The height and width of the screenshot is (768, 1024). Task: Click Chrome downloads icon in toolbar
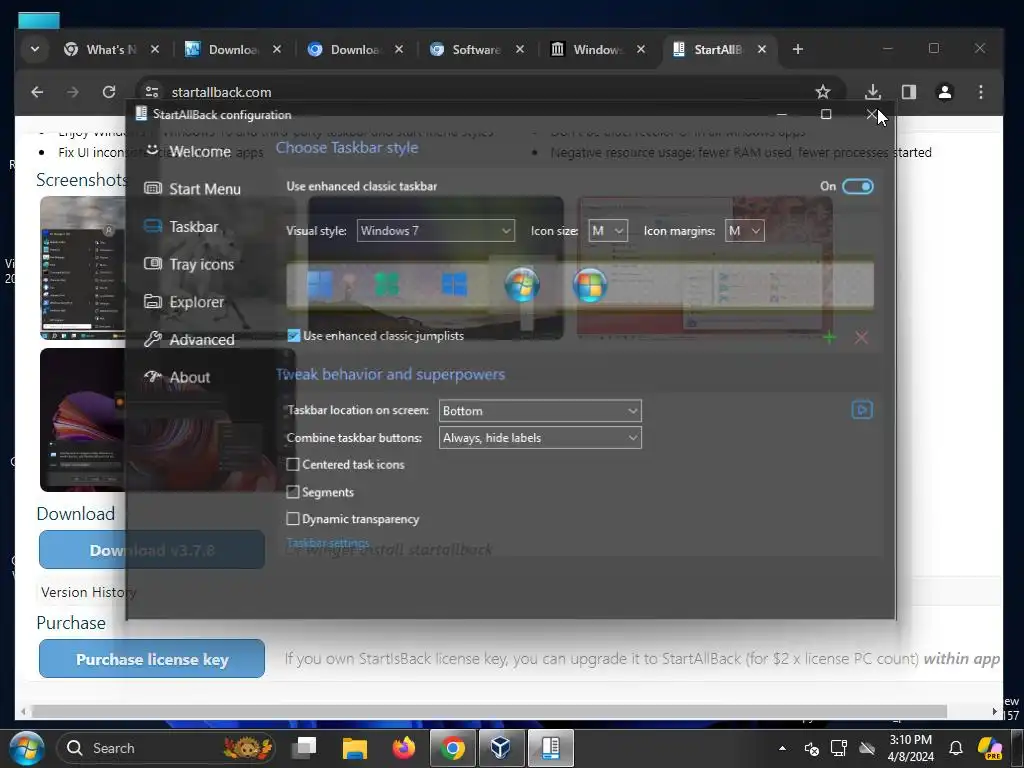(872, 92)
